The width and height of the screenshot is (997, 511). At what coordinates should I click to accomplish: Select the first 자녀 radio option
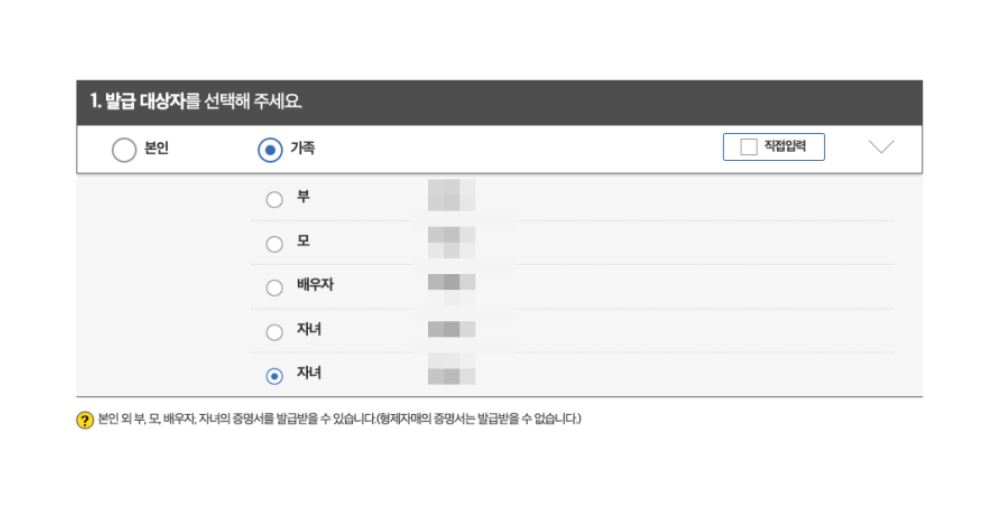pyautogui.click(x=274, y=332)
